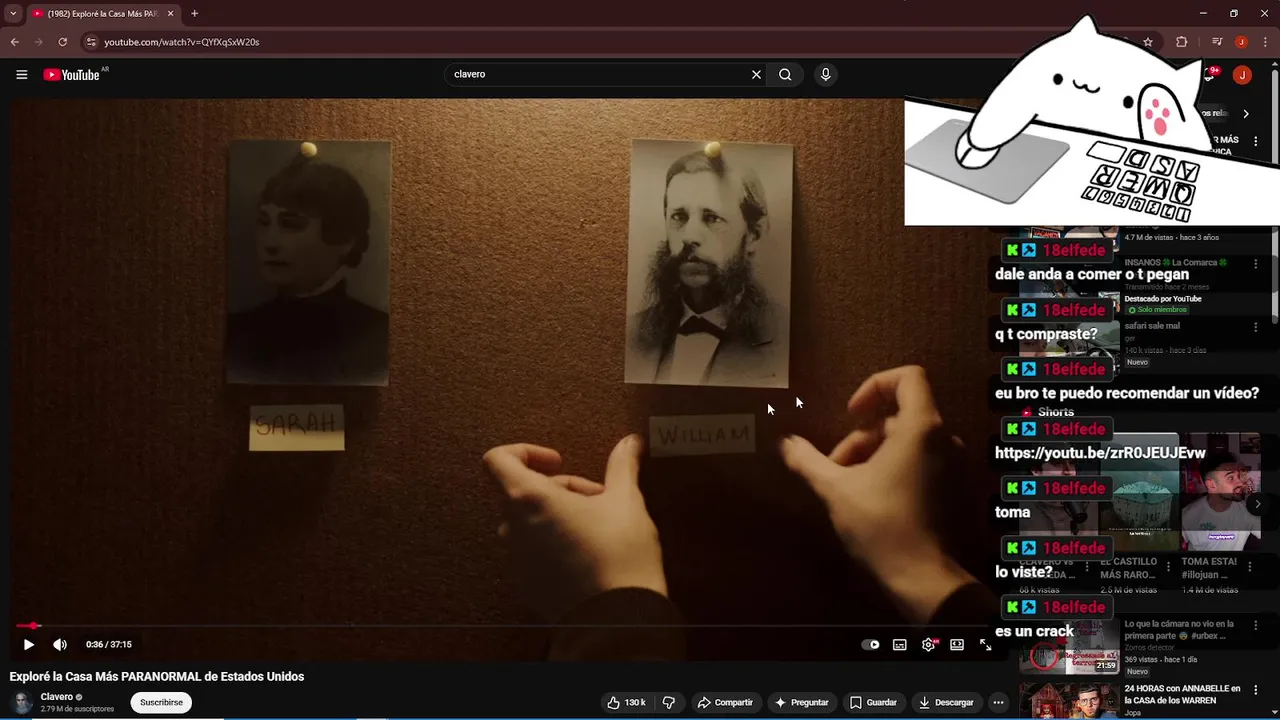
Task: Go back in browser history
Action: (x=14, y=42)
